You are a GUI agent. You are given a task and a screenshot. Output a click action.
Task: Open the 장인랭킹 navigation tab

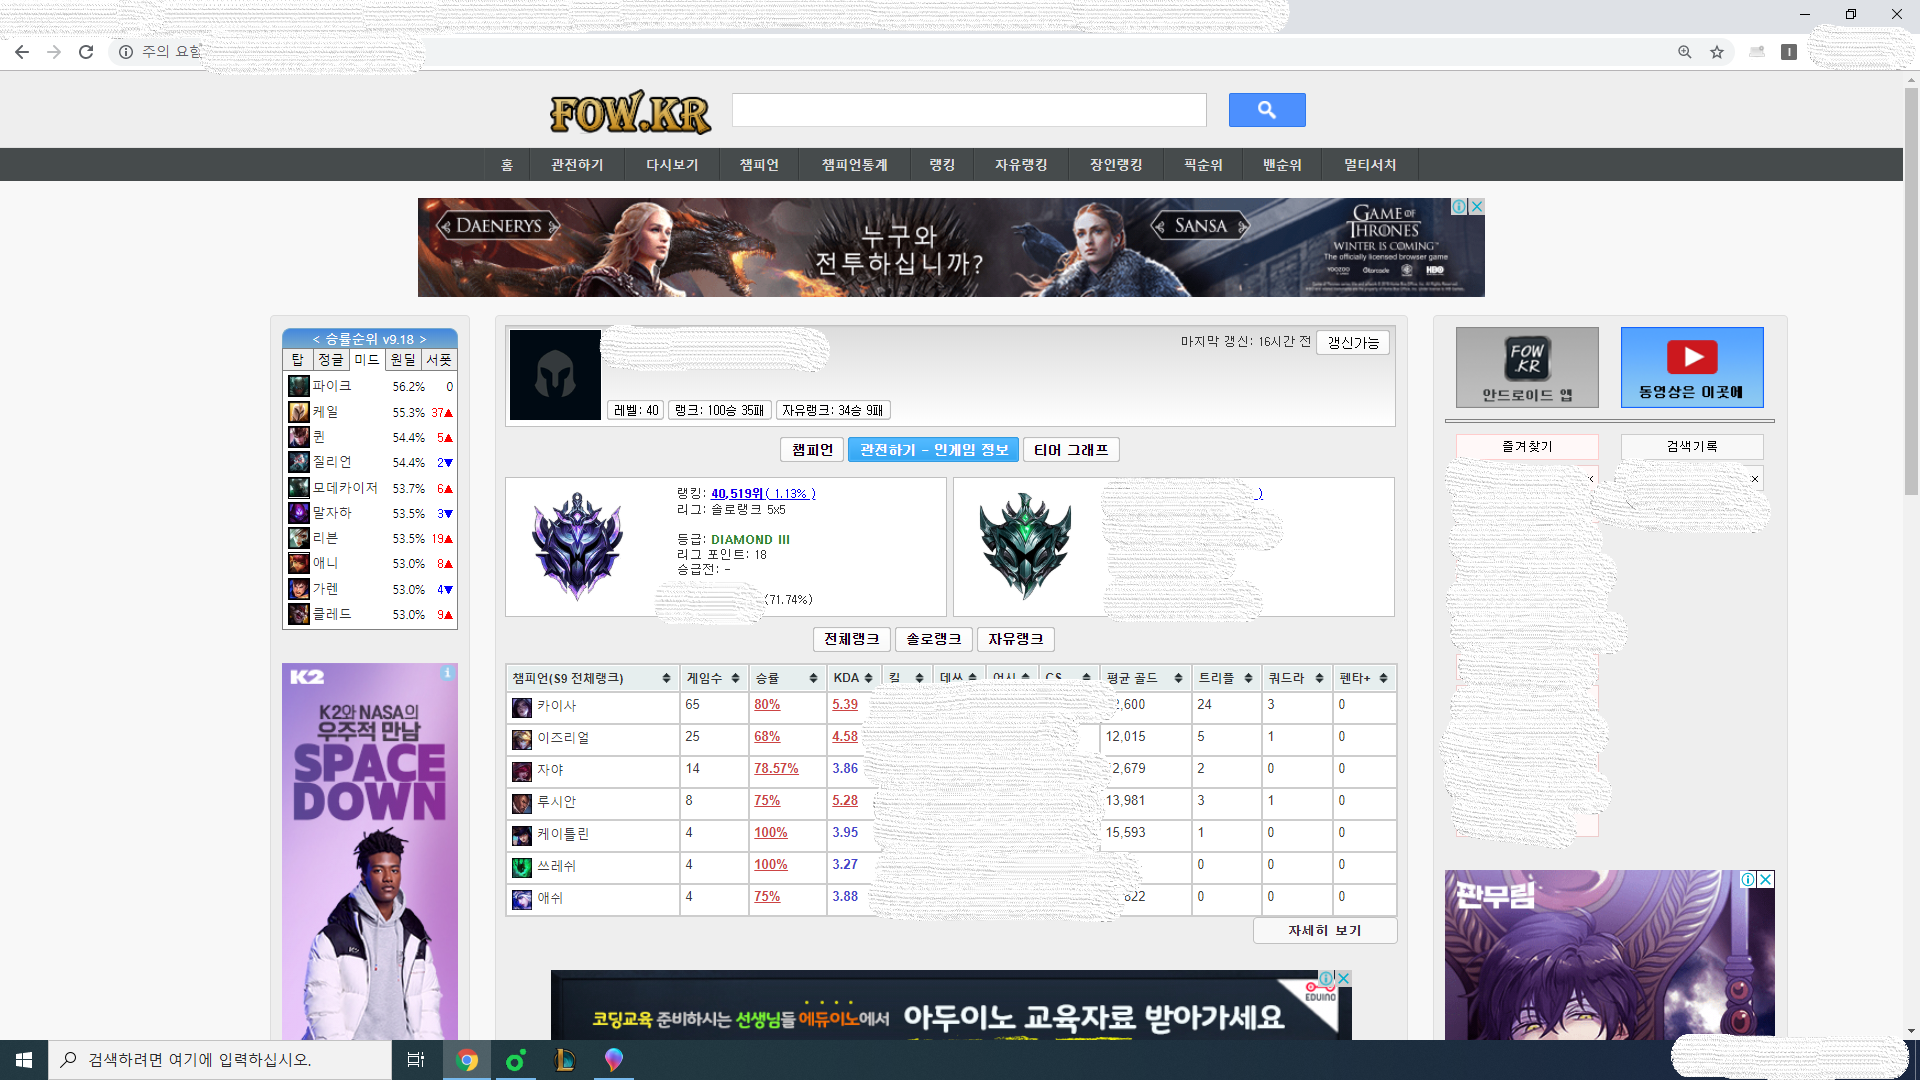[x=1116, y=165]
